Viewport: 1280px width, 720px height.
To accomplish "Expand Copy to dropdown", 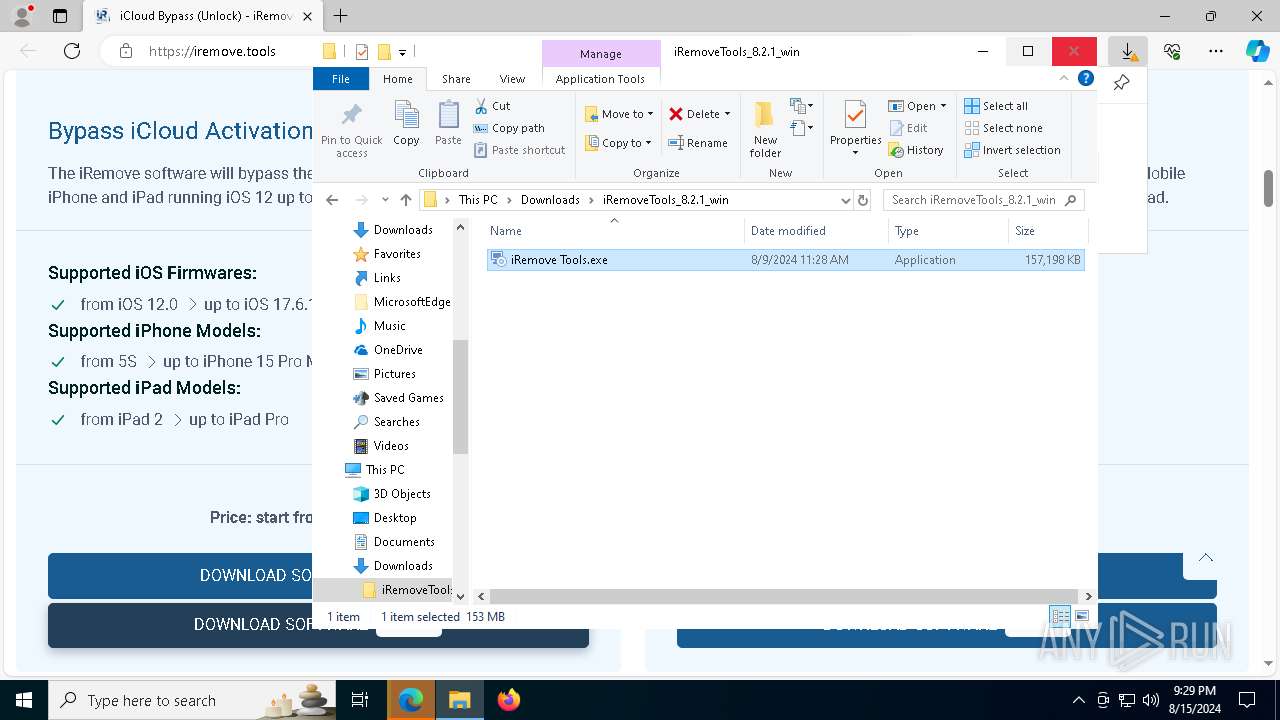I will tap(648, 143).
